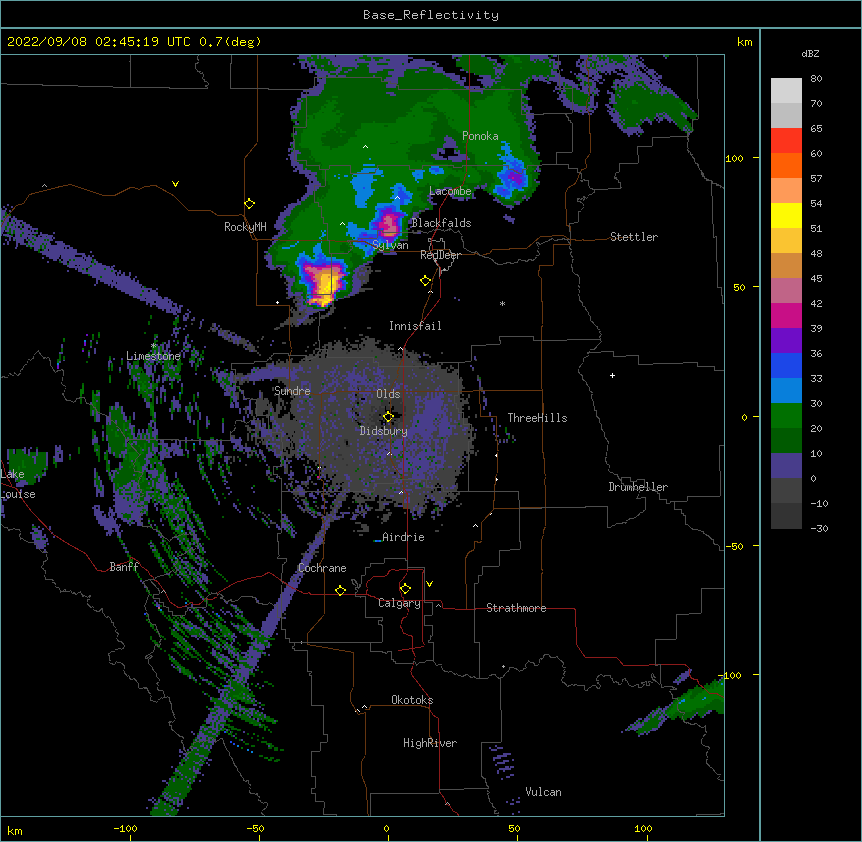Select the light blue 30–33 dBZ swatch

pyautogui.click(x=786, y=391)
